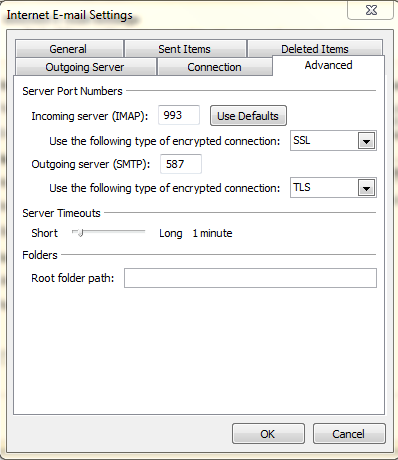Click the outgoing server SMTP port field
398x460 pixels.
point(181,164)
